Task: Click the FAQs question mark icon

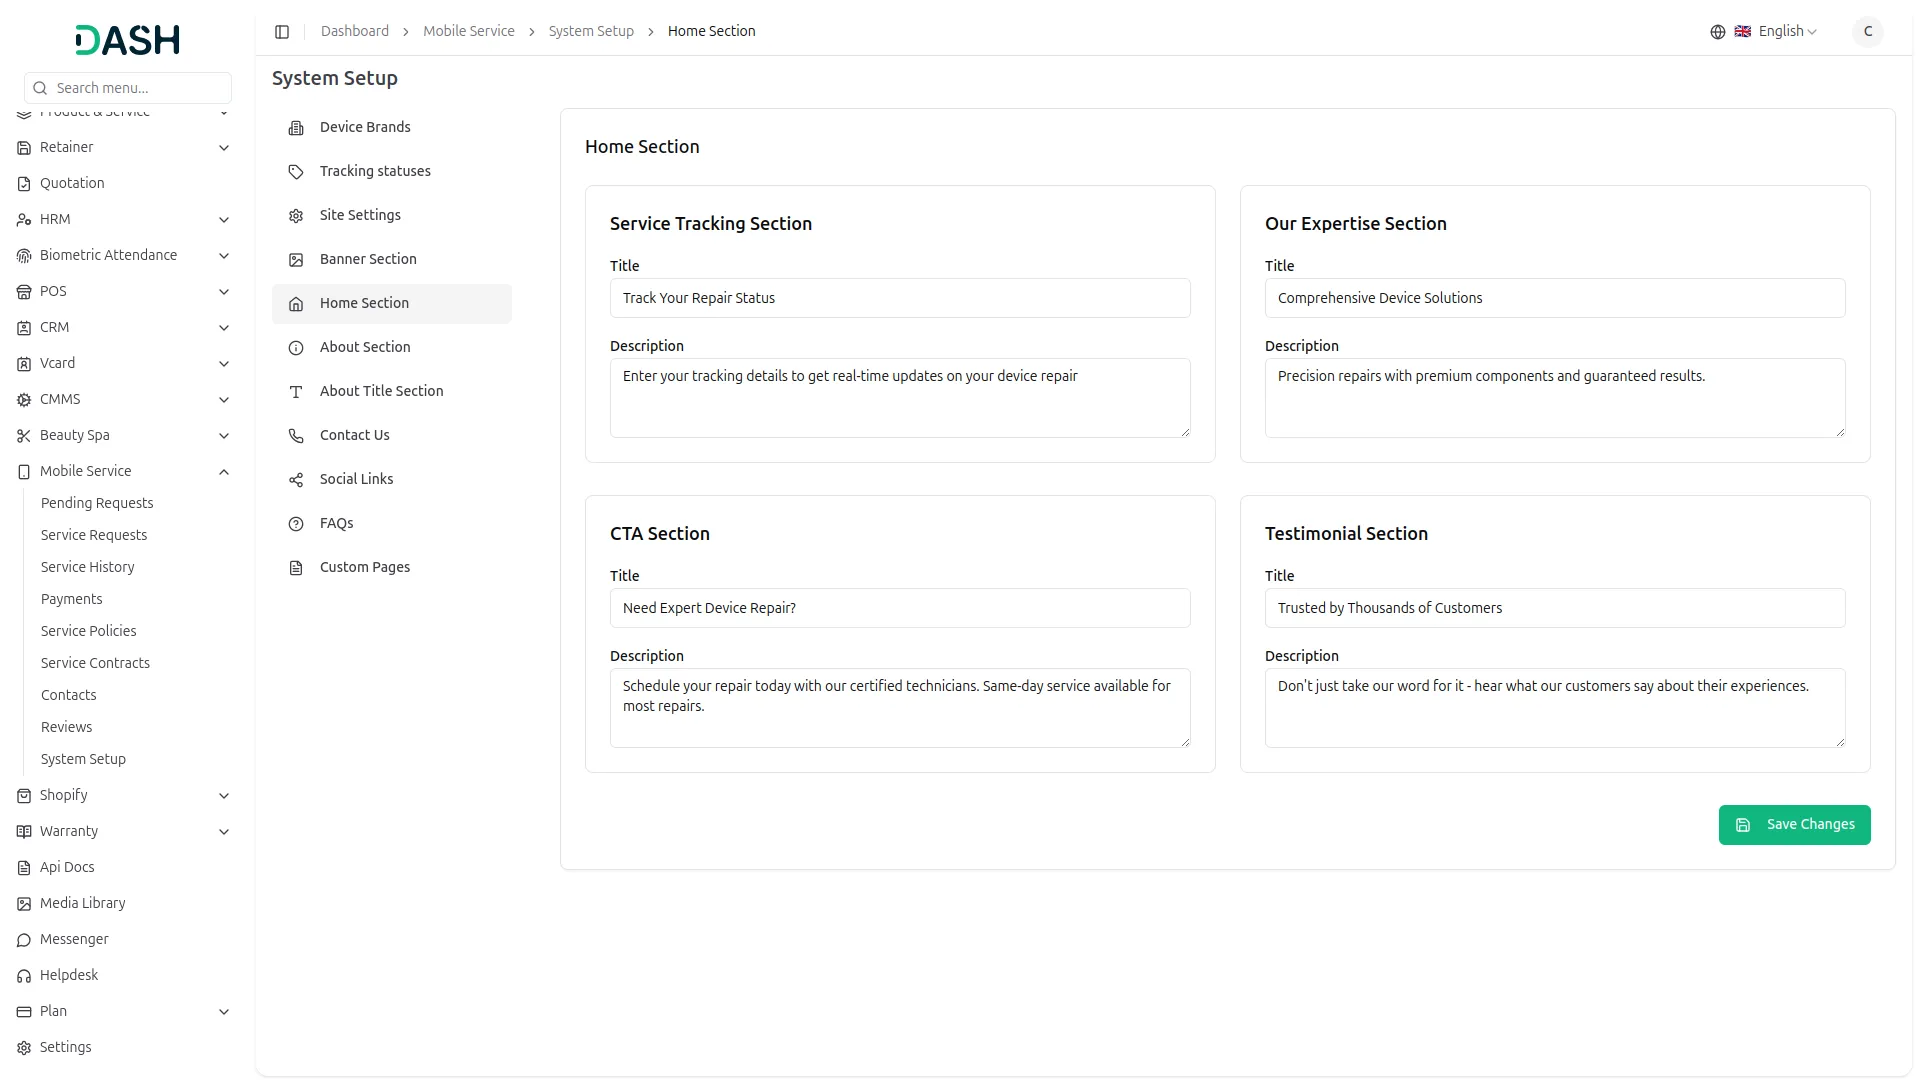Action: [295, 524]
